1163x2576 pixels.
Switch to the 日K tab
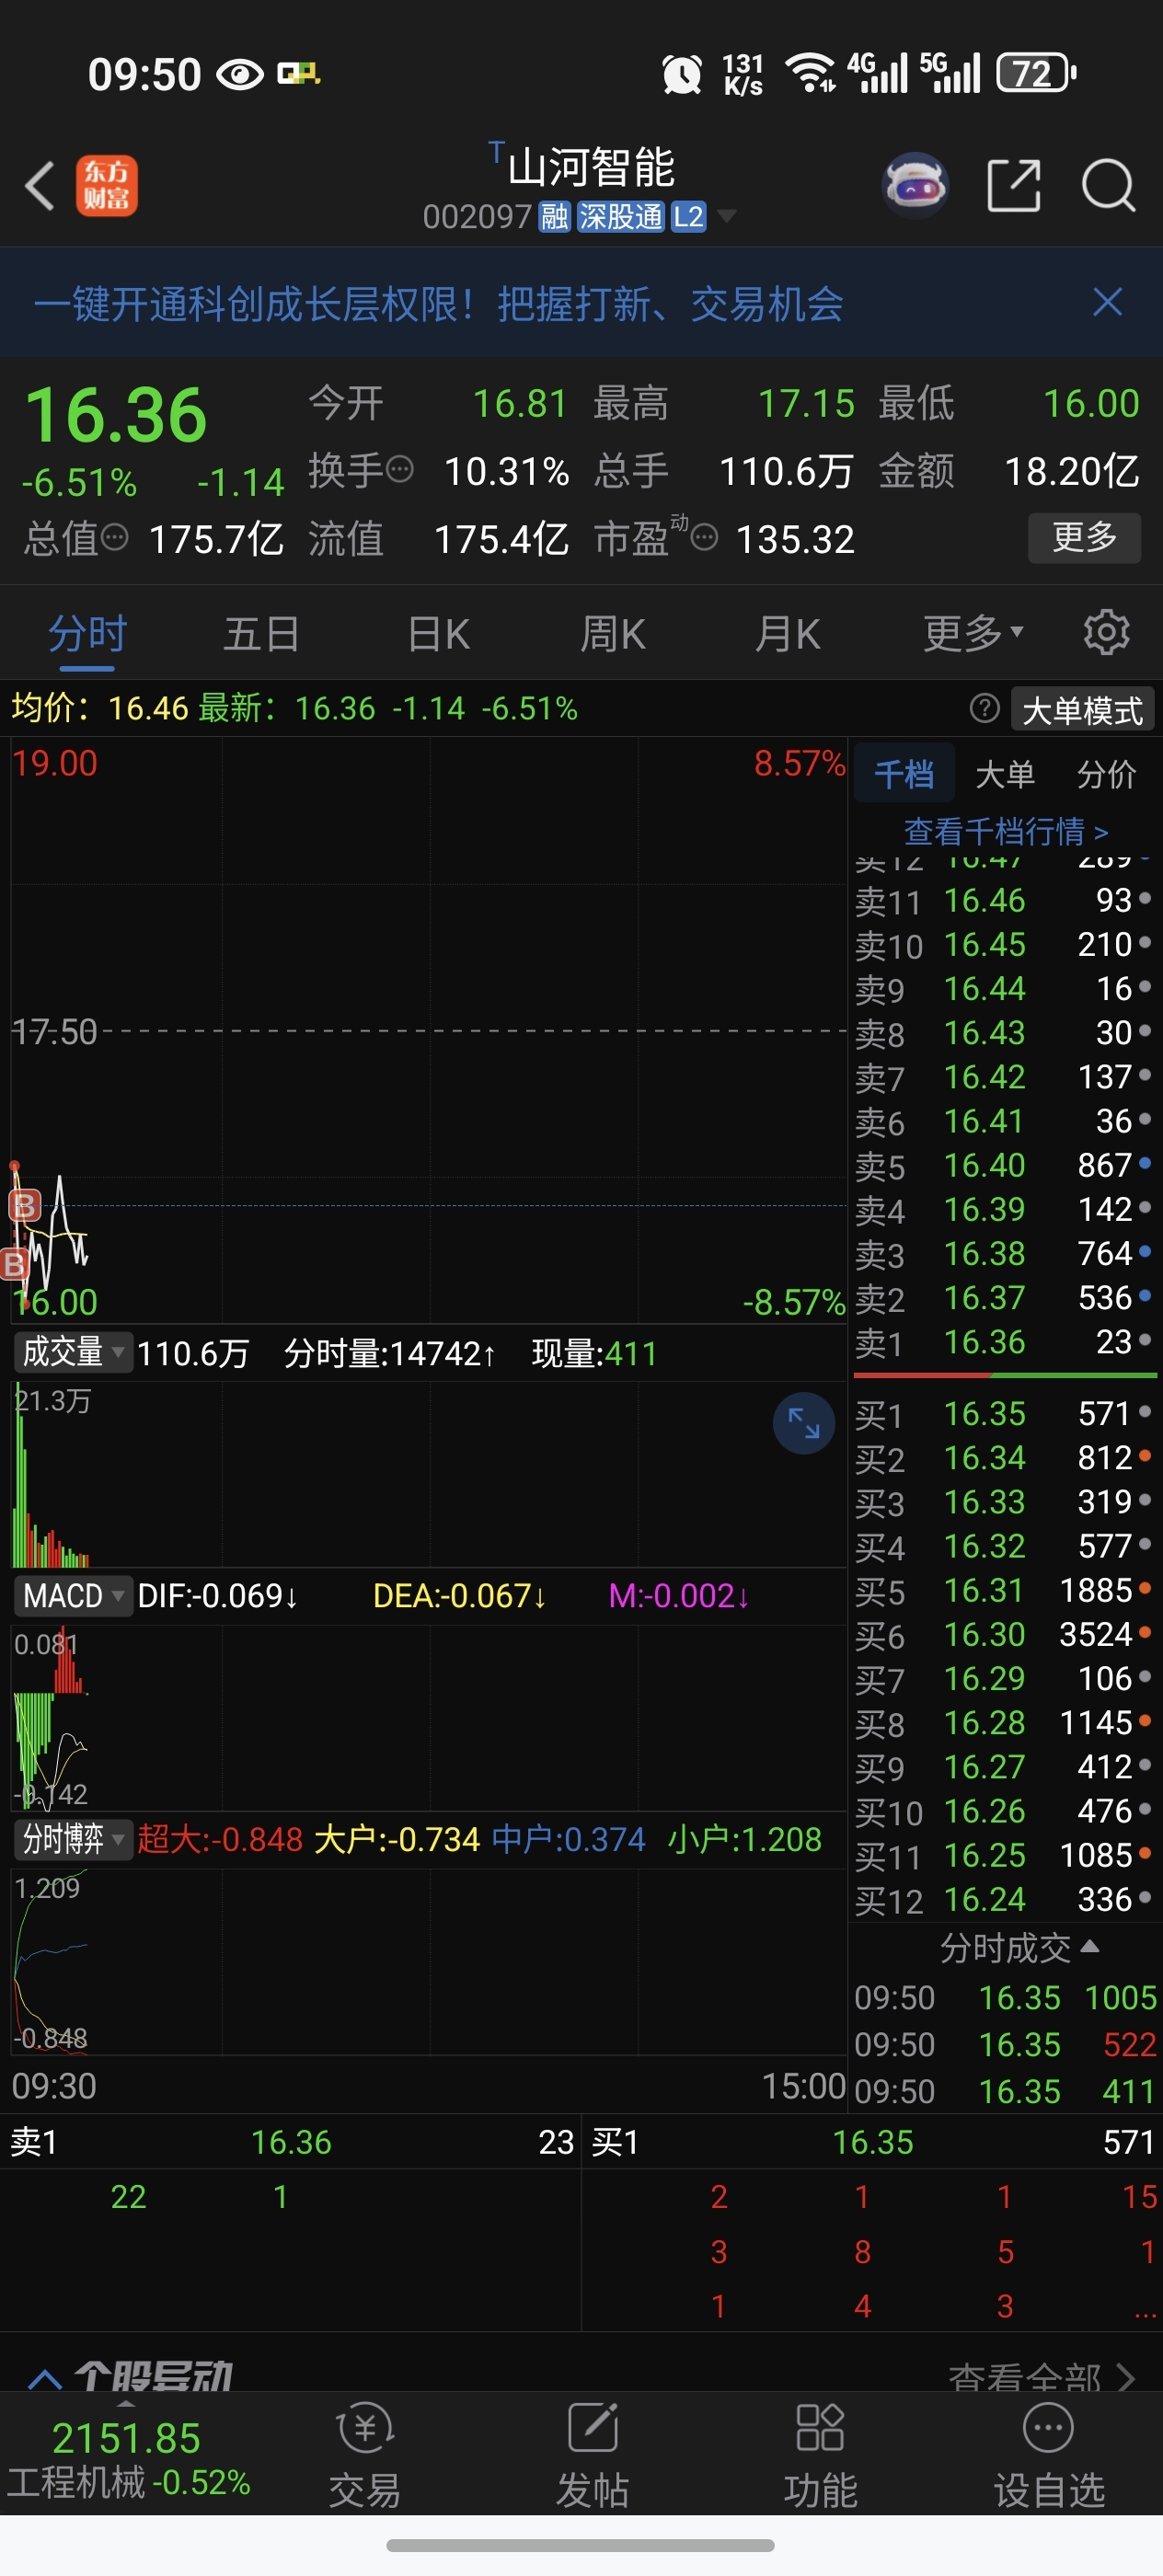tap(438, 634)
